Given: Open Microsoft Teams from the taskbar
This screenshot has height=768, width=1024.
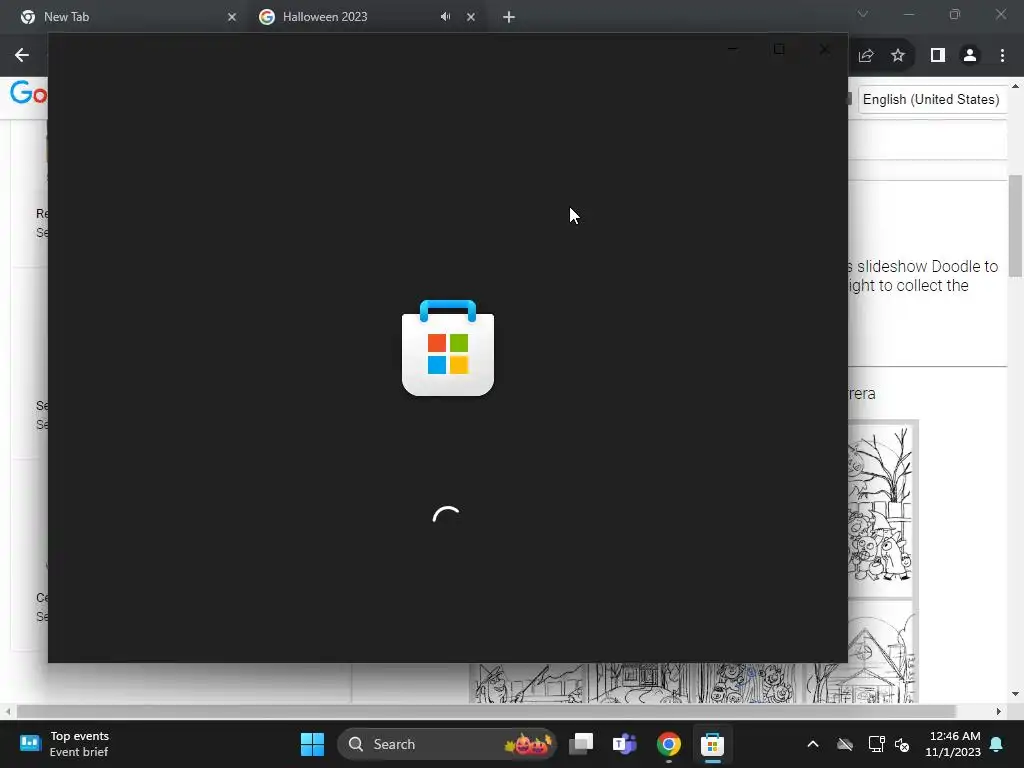Looking at the screenshot, I should tap(624, 744).
